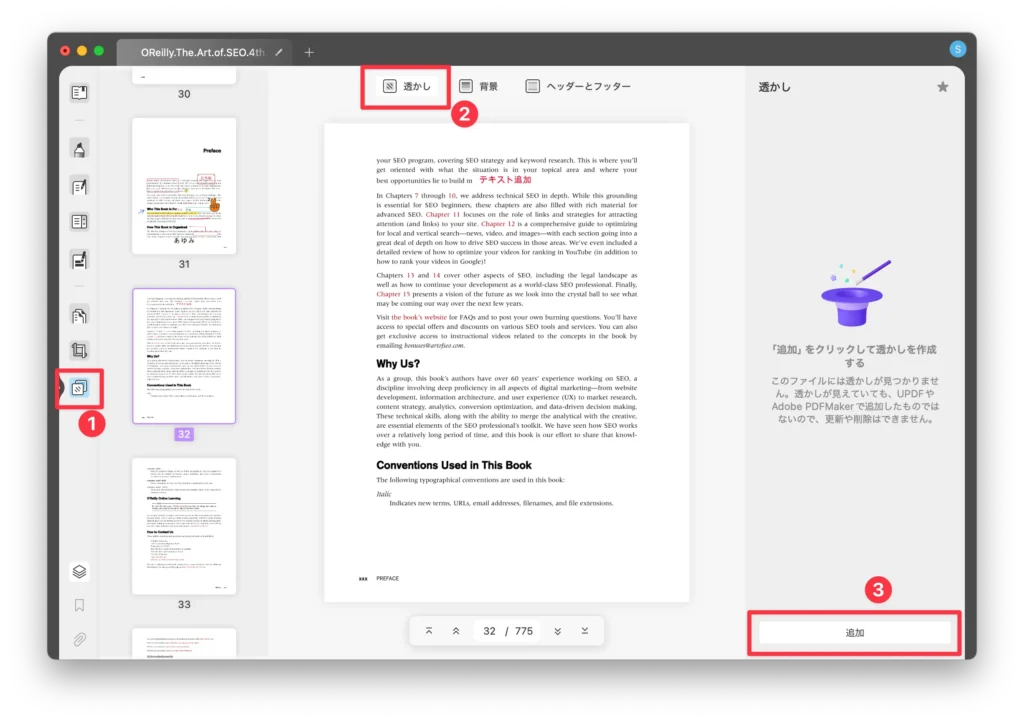This screenshot has width=1024, height=722.
Task: Open the Edit PDF tool
Action: click(x=79, y=186)
